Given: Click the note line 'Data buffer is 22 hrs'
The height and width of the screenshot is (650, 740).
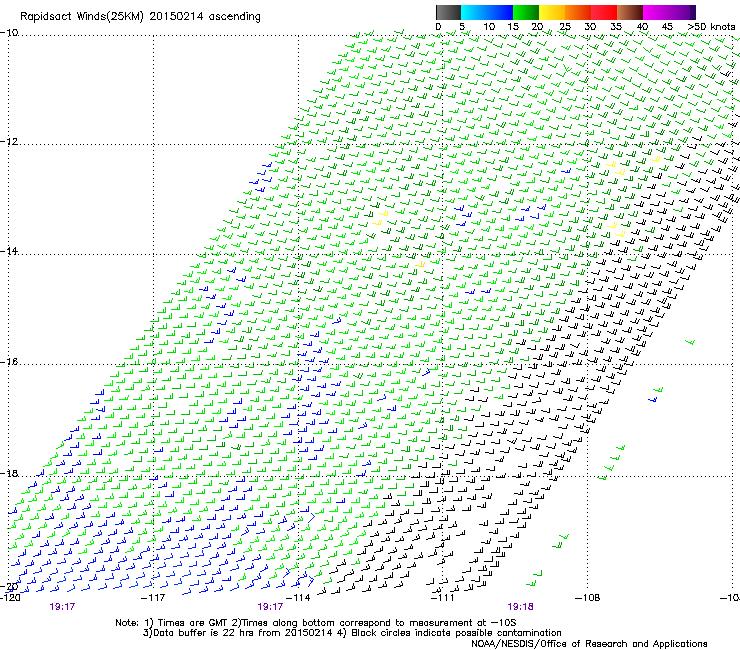Looking at the screenshot, I should (352, 633).
